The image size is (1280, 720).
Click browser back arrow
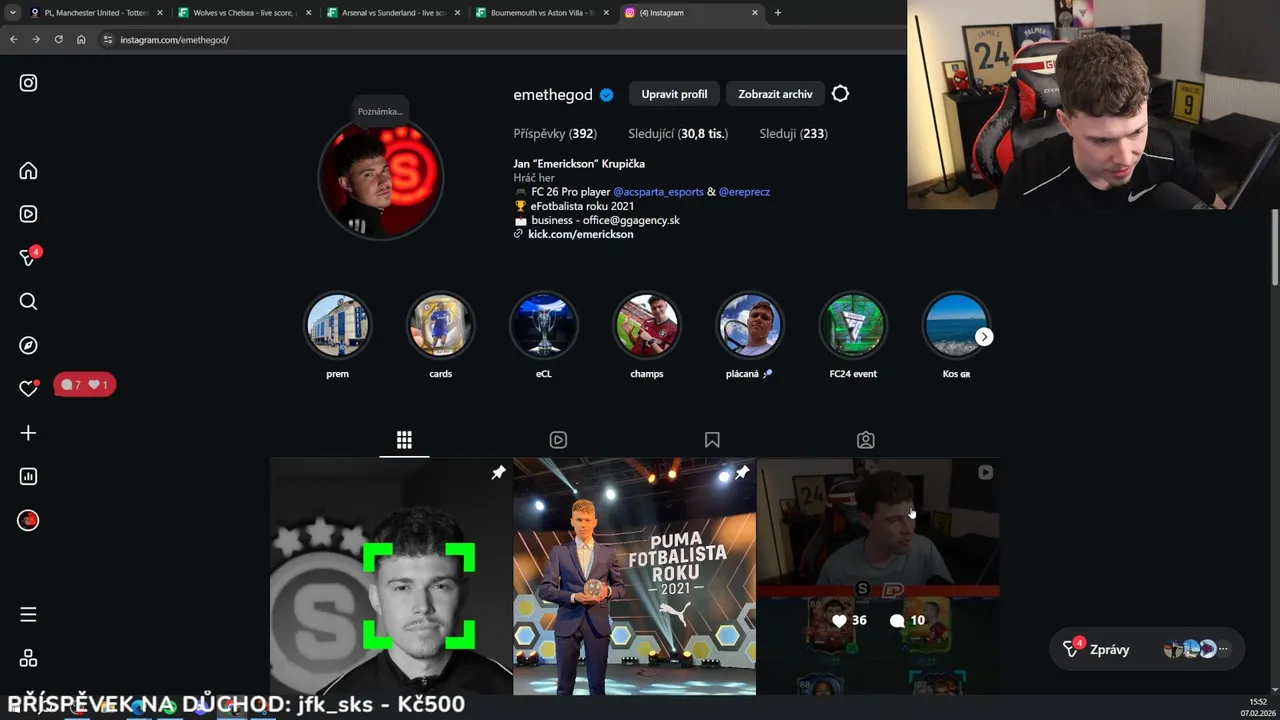pos(14,39)
